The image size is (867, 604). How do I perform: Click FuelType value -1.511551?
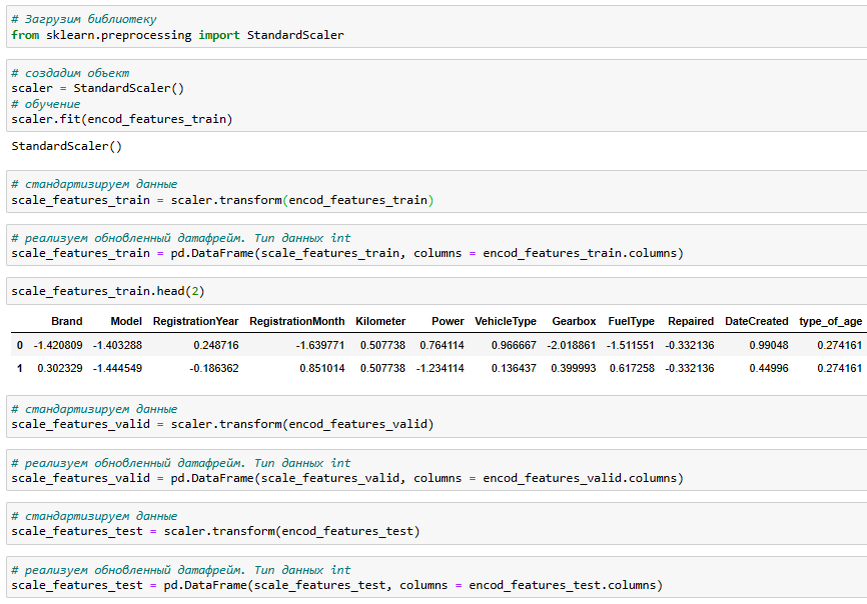click(630, 345)
